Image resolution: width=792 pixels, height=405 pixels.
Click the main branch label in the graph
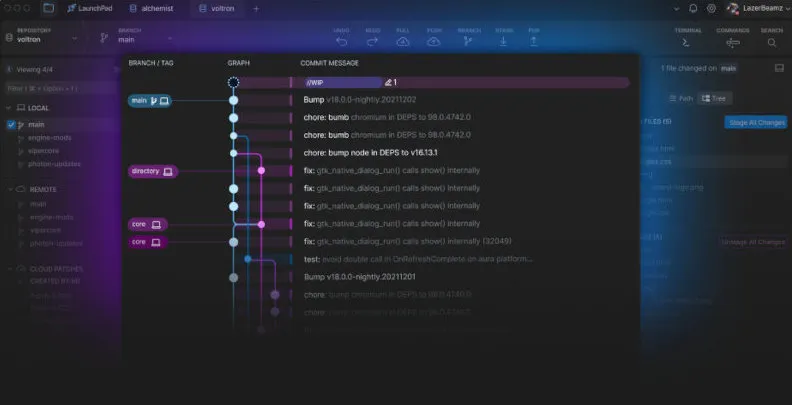pos(150,101)
